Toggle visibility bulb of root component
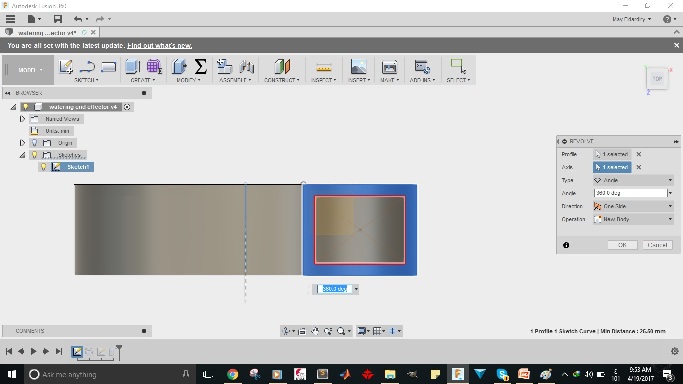 (26, 107)
